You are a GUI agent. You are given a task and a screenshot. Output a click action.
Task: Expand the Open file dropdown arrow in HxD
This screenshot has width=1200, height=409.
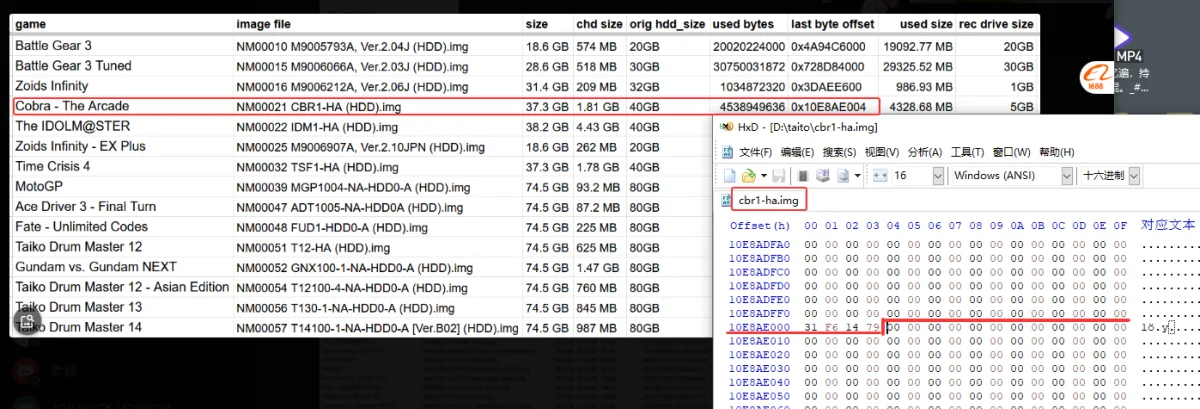(x=764, y=175)
